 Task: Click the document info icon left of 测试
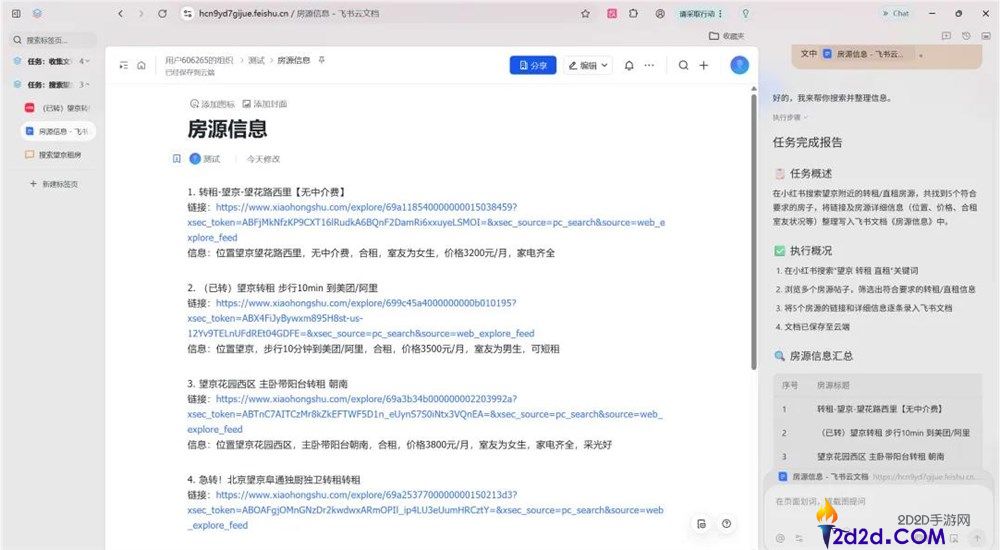pos(177,159)
